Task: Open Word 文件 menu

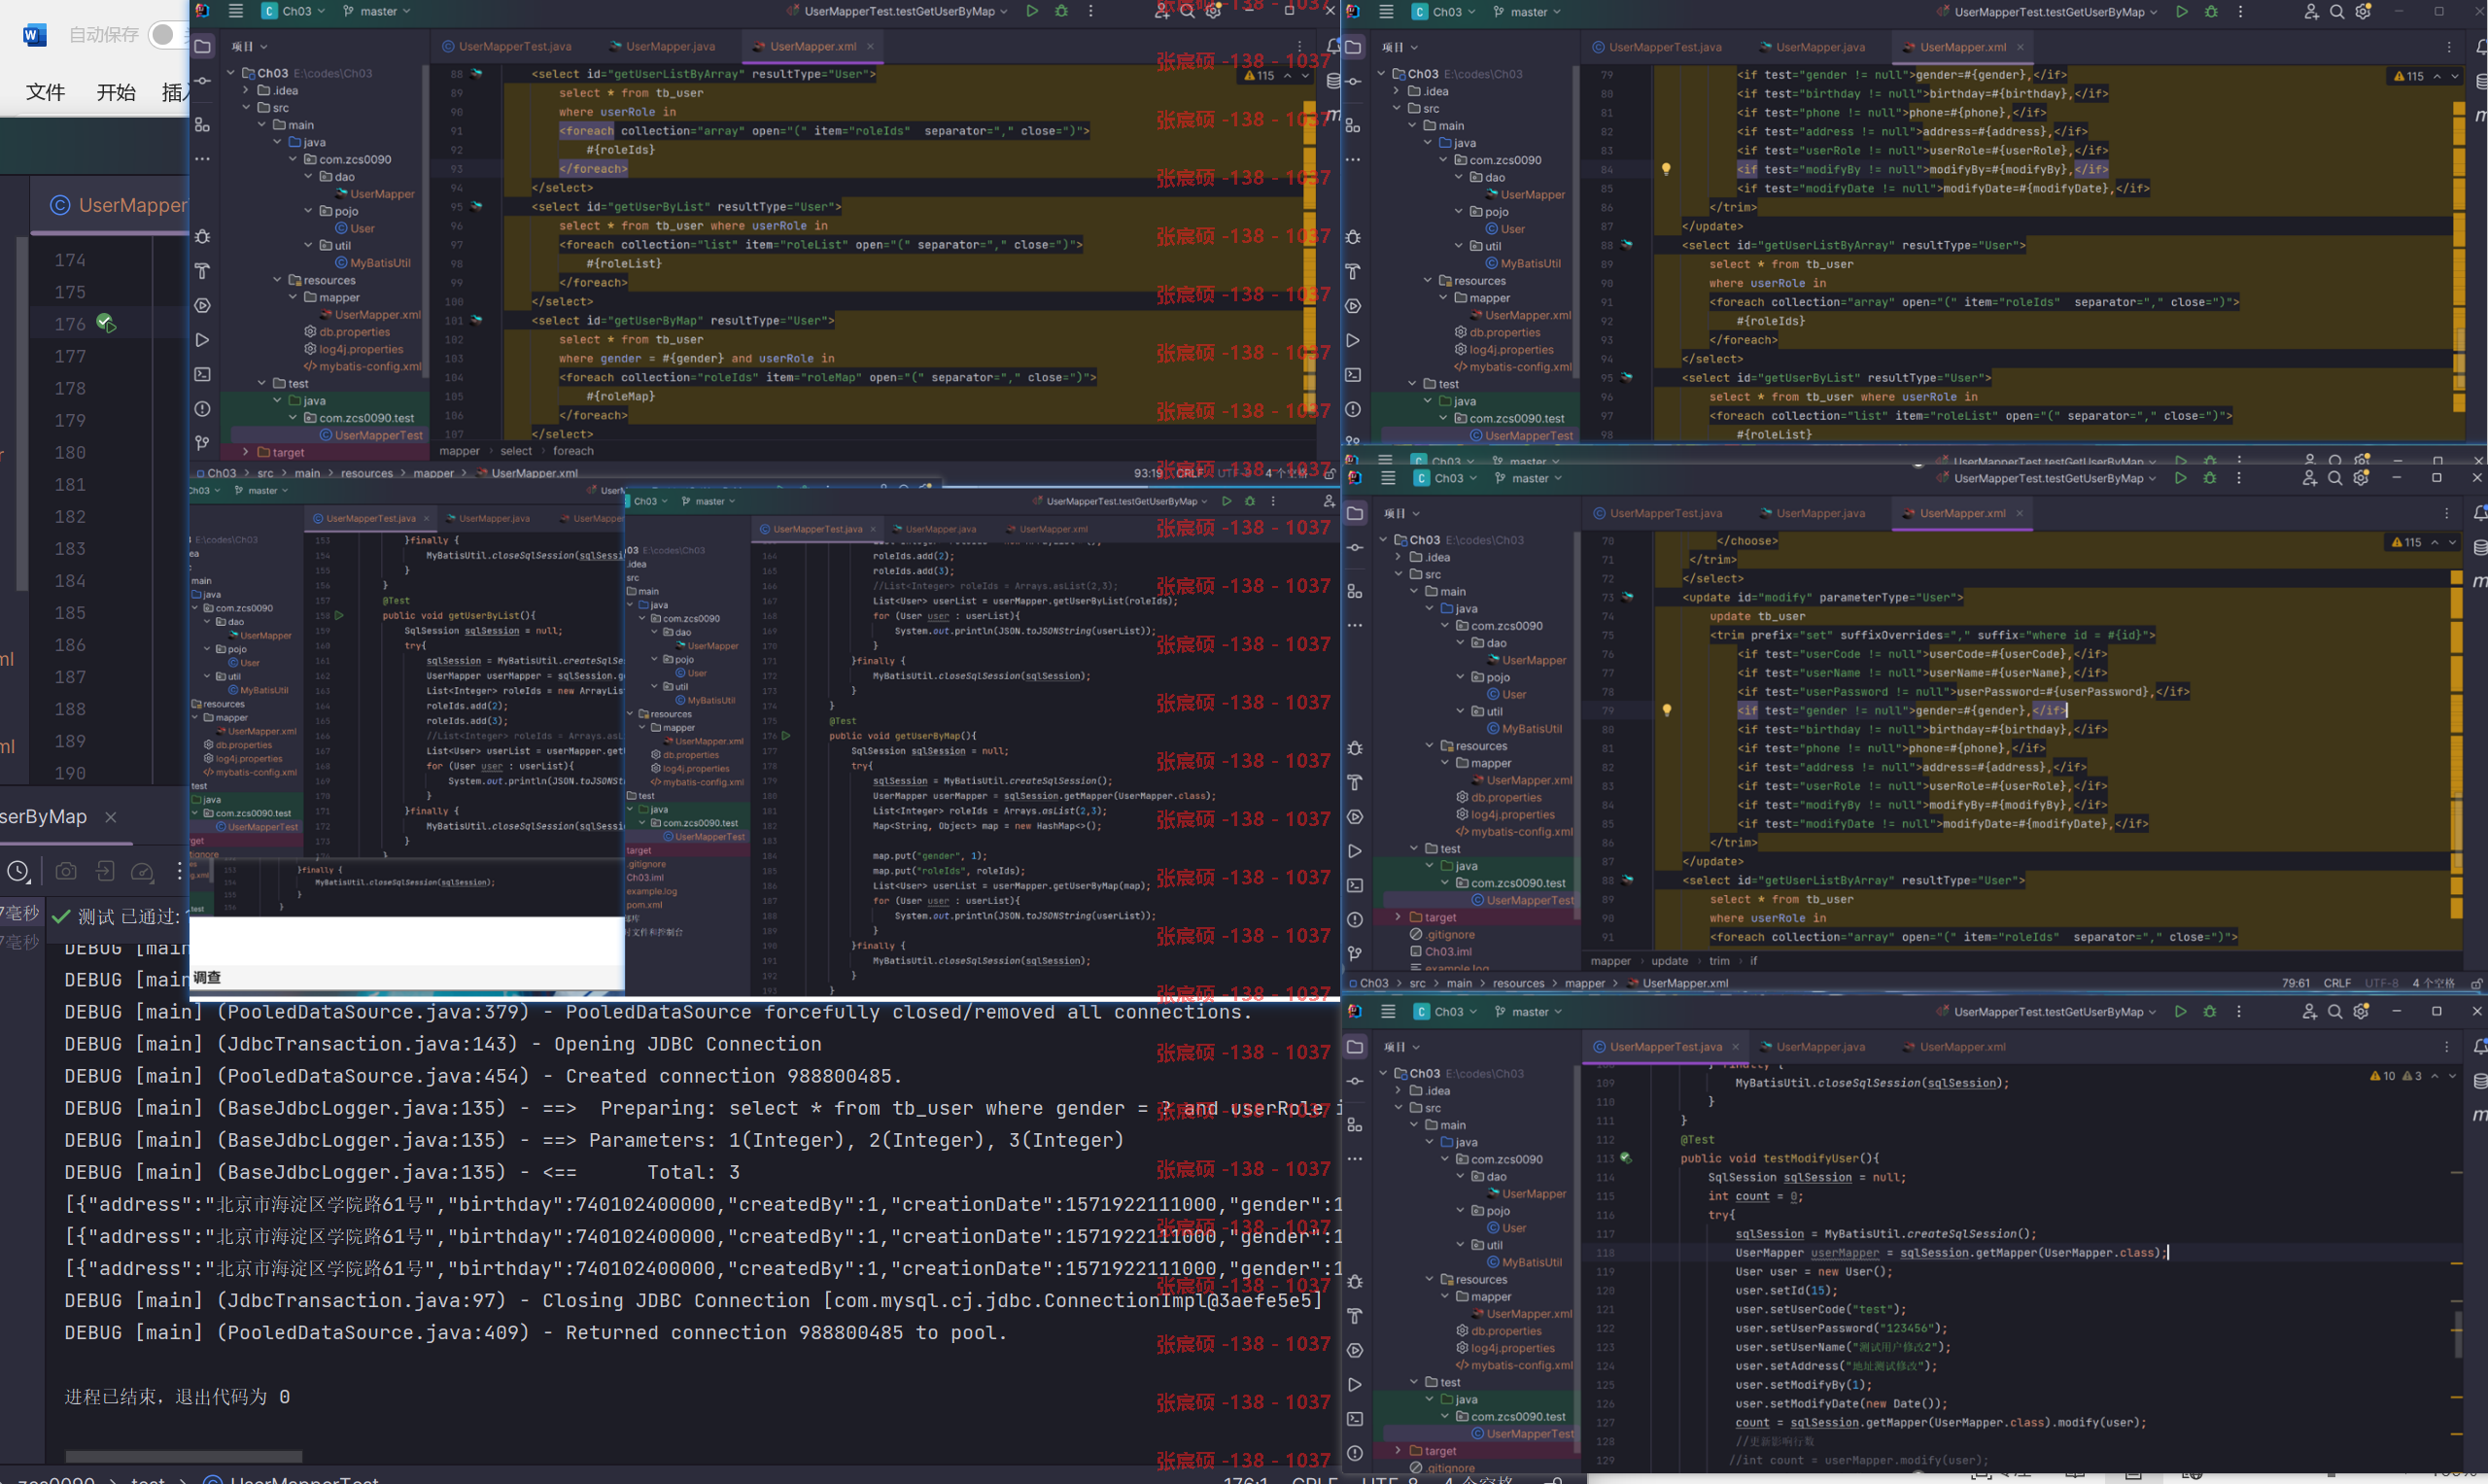Action: tap(45, 92)
